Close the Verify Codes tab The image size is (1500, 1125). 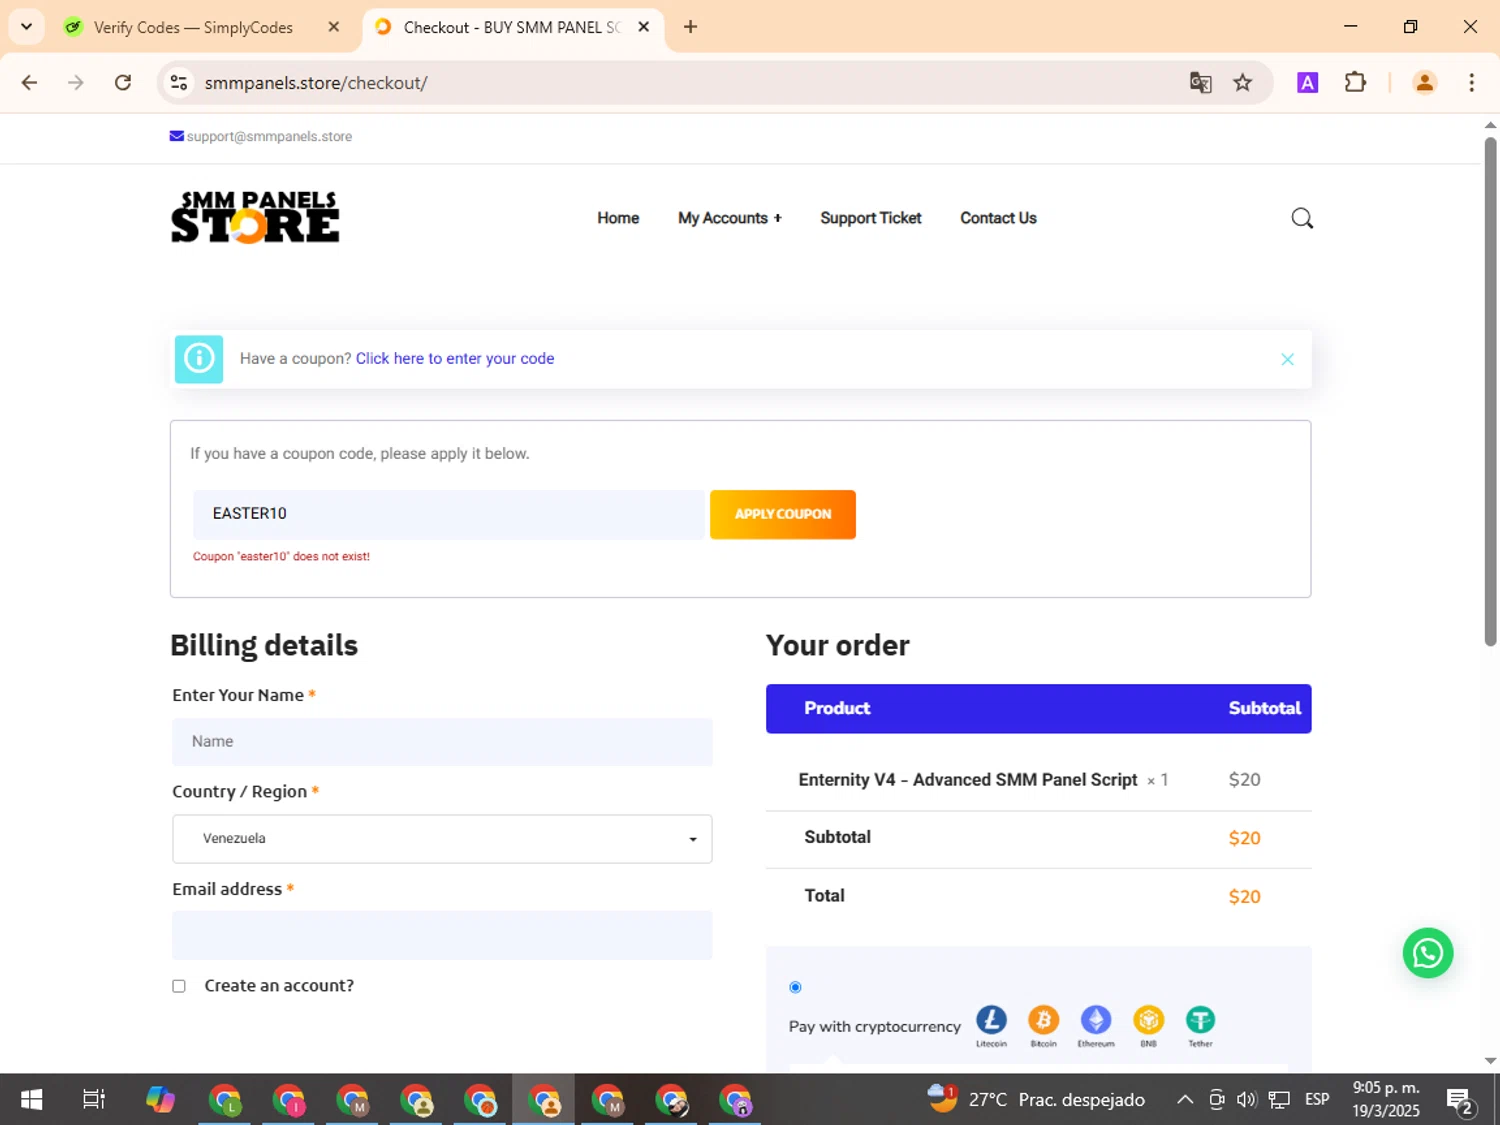[x=334, y=27]
